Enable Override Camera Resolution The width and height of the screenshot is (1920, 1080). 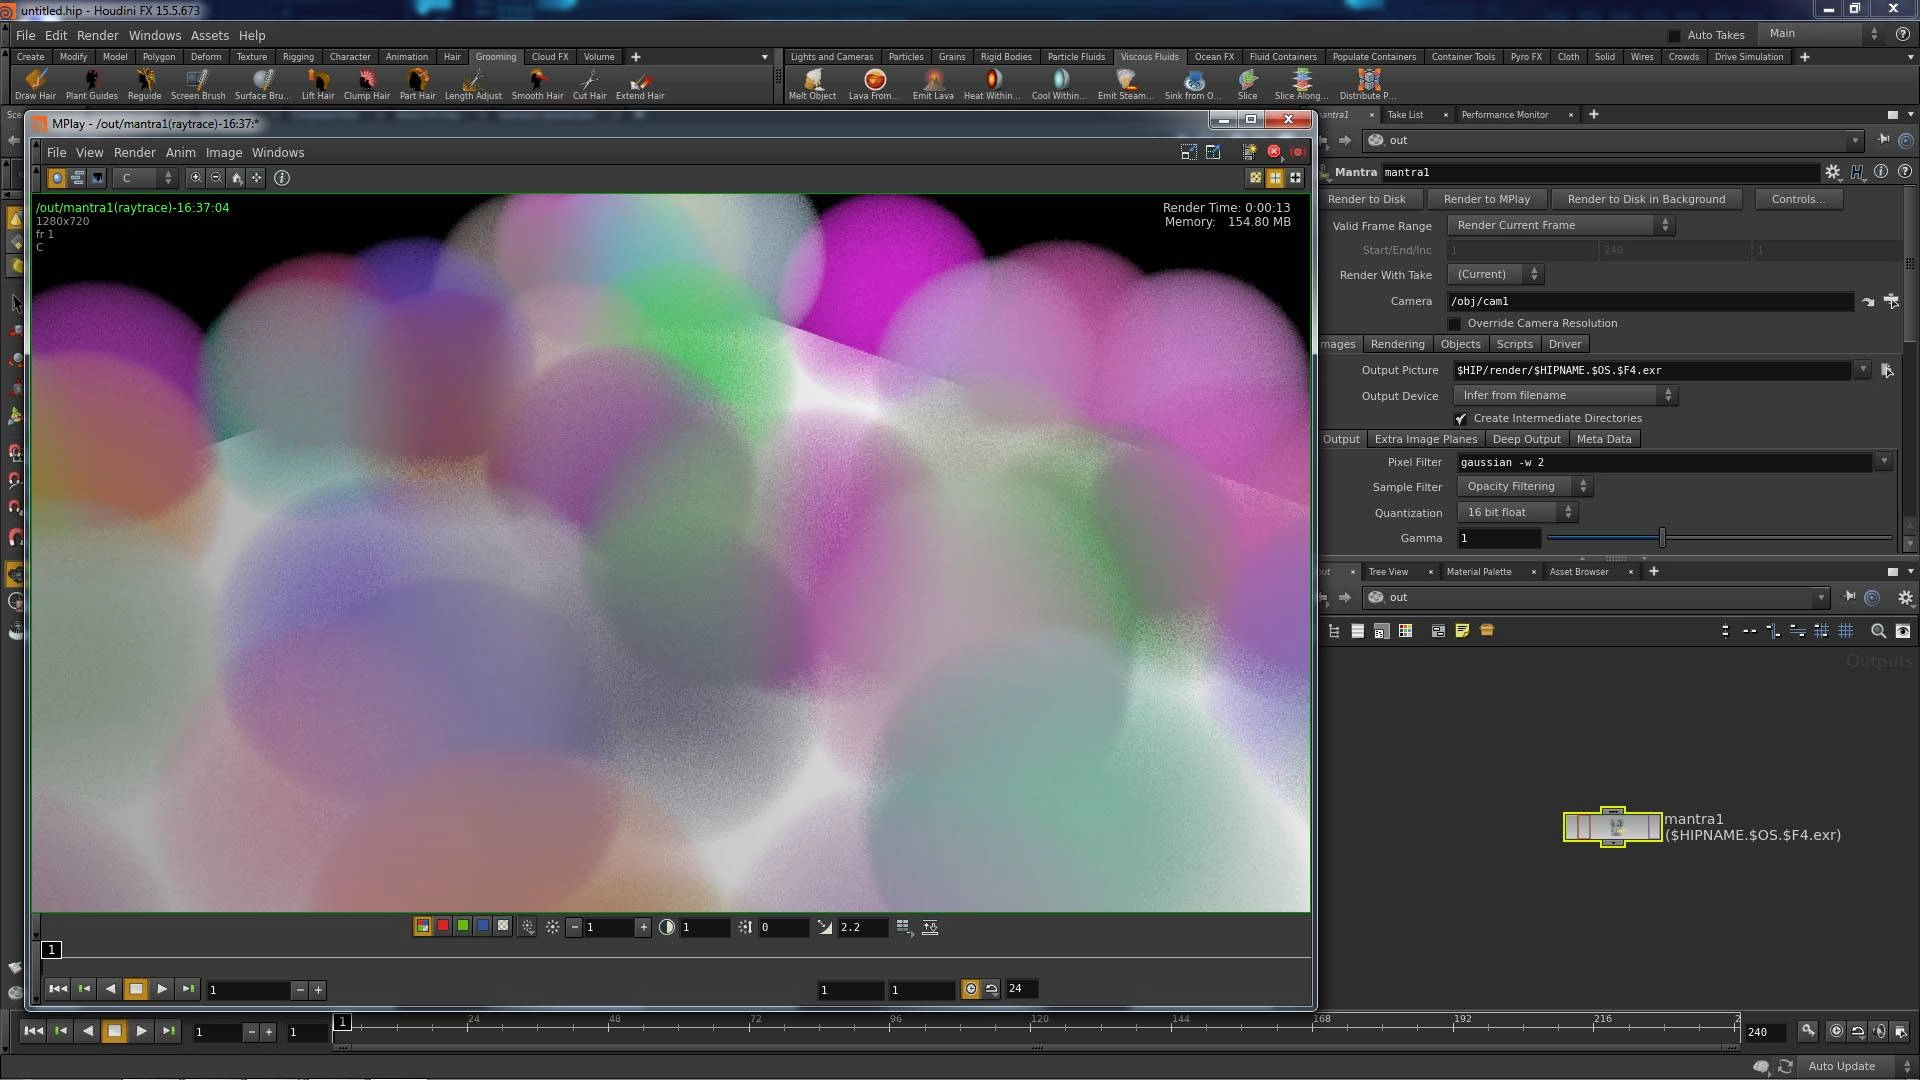tap(1454, 324)
